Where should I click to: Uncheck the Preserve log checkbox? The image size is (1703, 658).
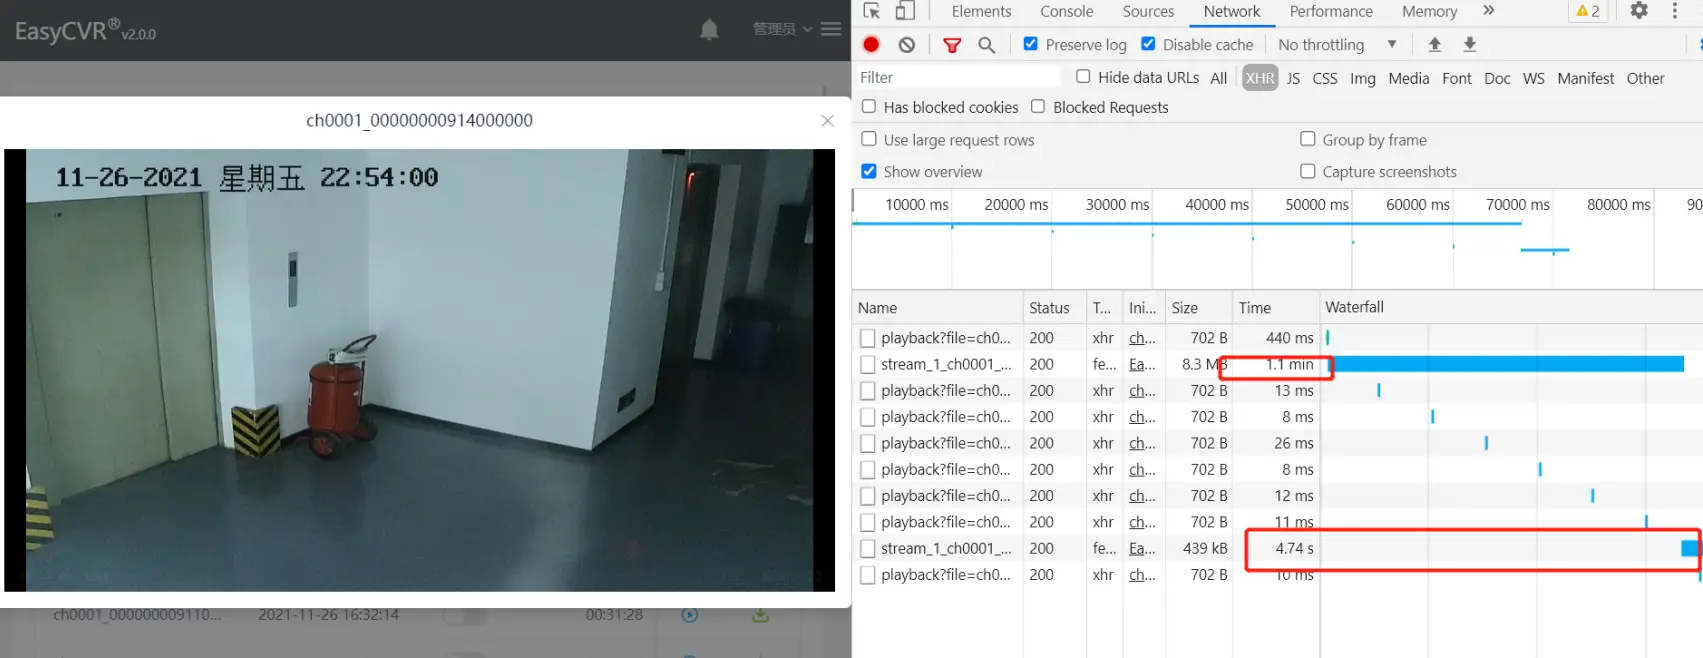(x=1030, y=44)
